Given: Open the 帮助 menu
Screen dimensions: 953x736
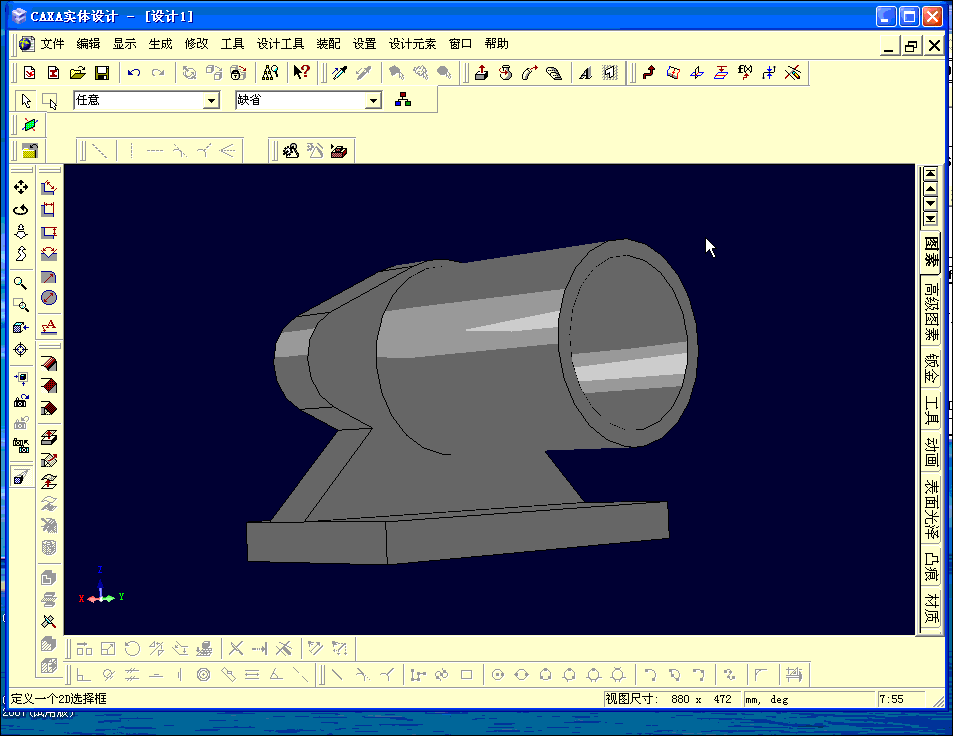Looking at the screenshot, I should (x=497, y=44).
